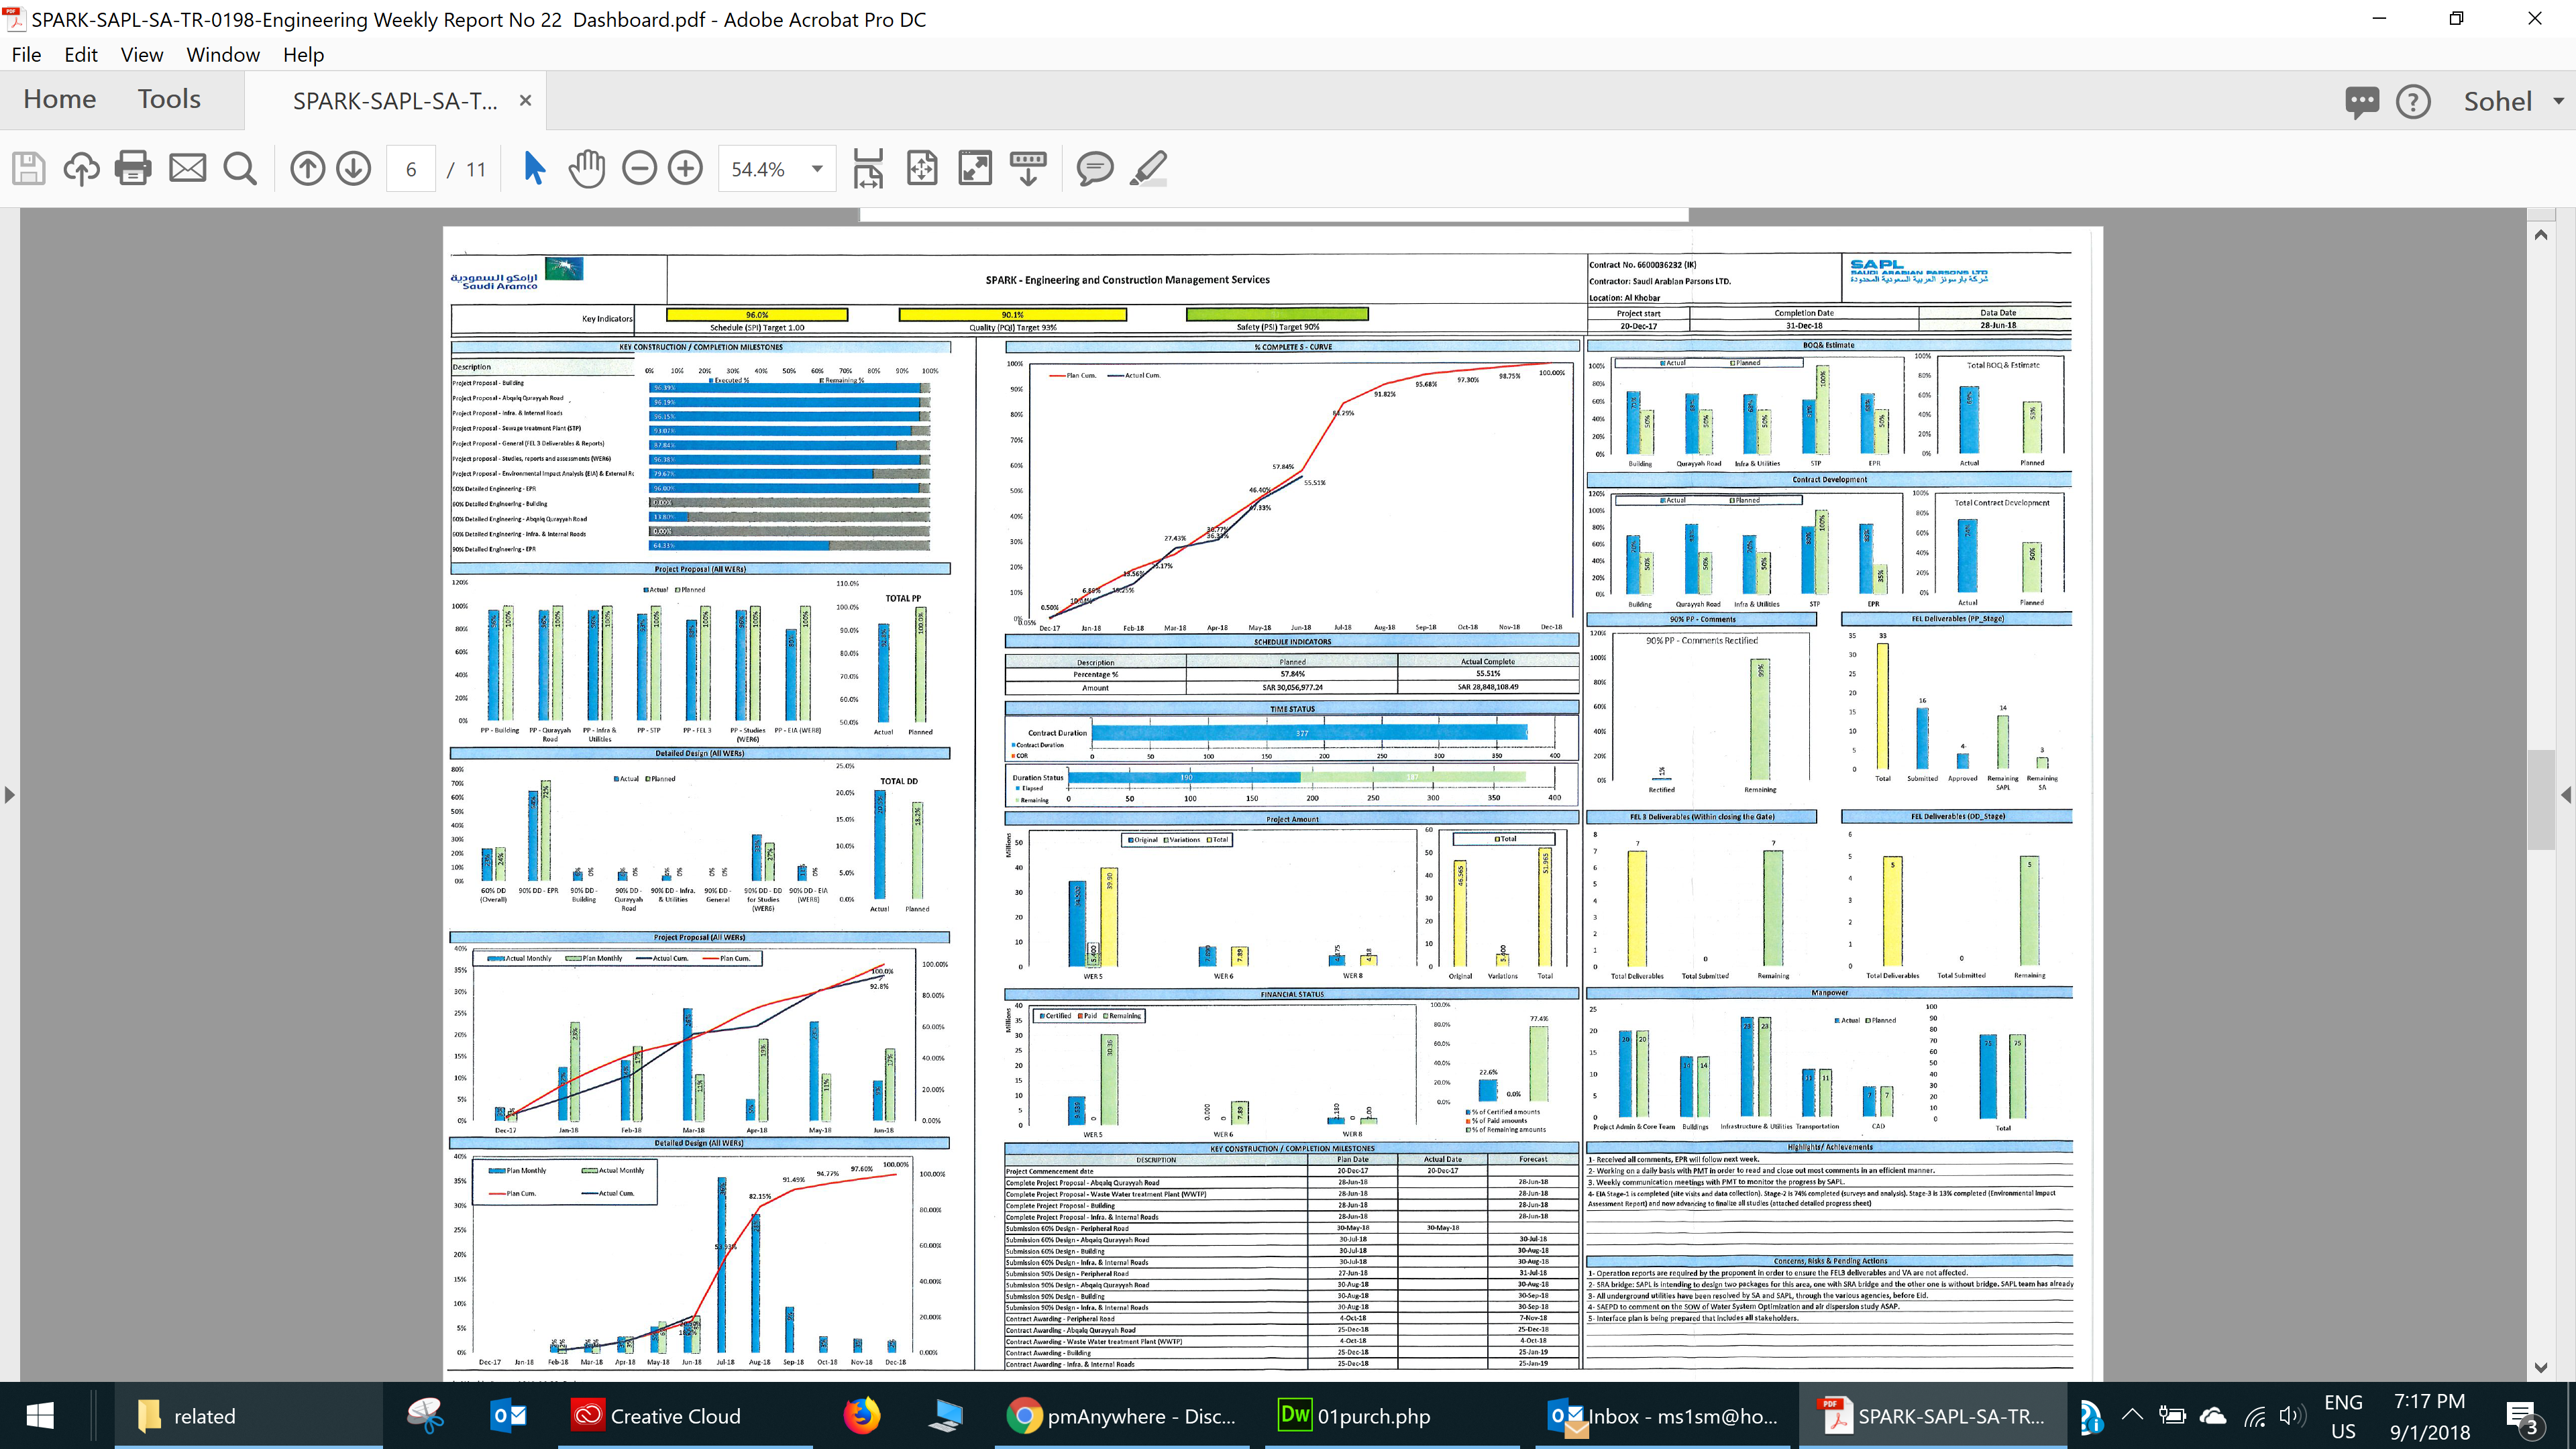The image size is (2576, 1449).
Task: Zoom out with minus icon
Action: [639, 168]
